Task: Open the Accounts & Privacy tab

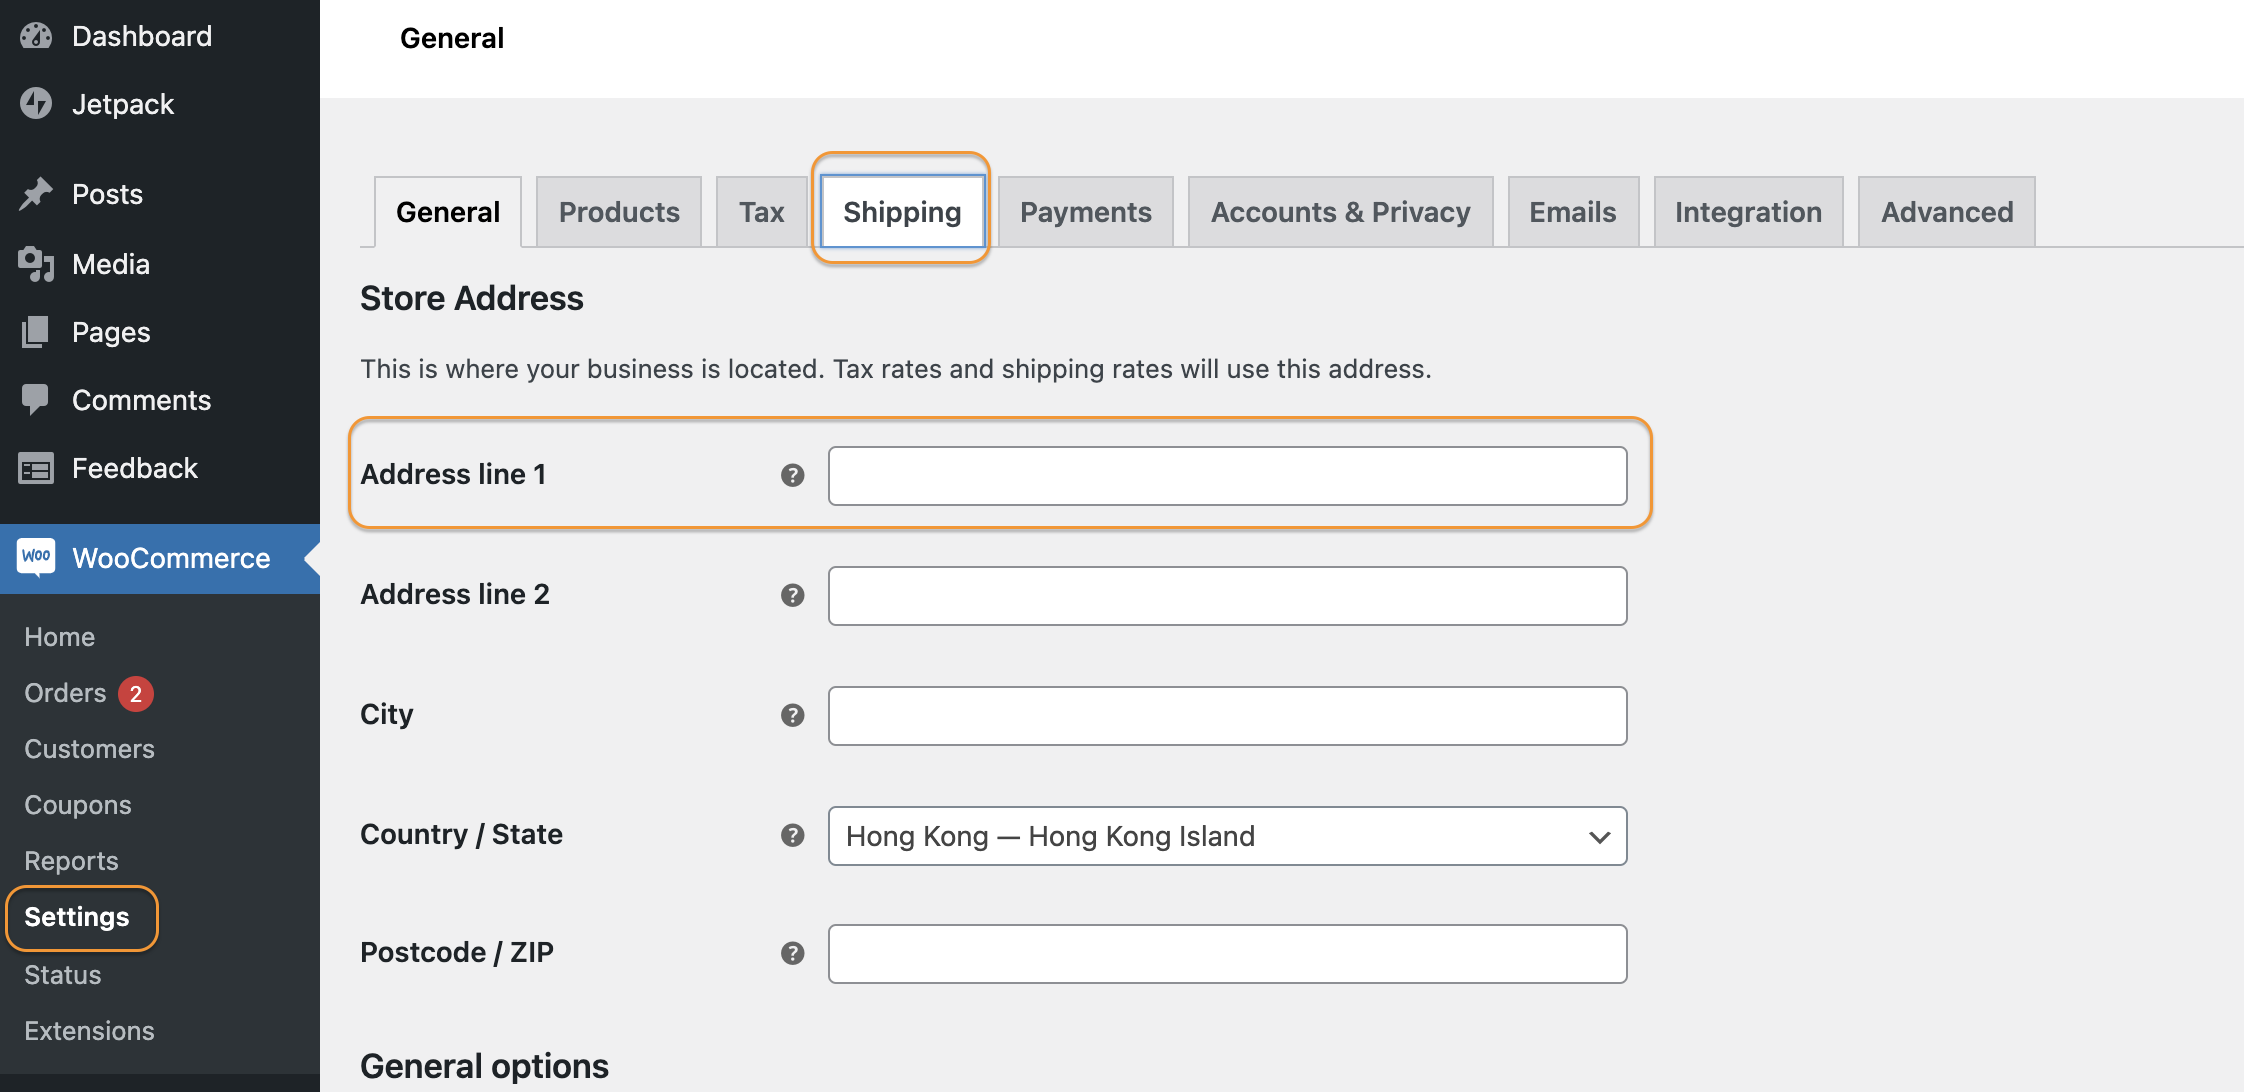Action: pos(1341,212)
